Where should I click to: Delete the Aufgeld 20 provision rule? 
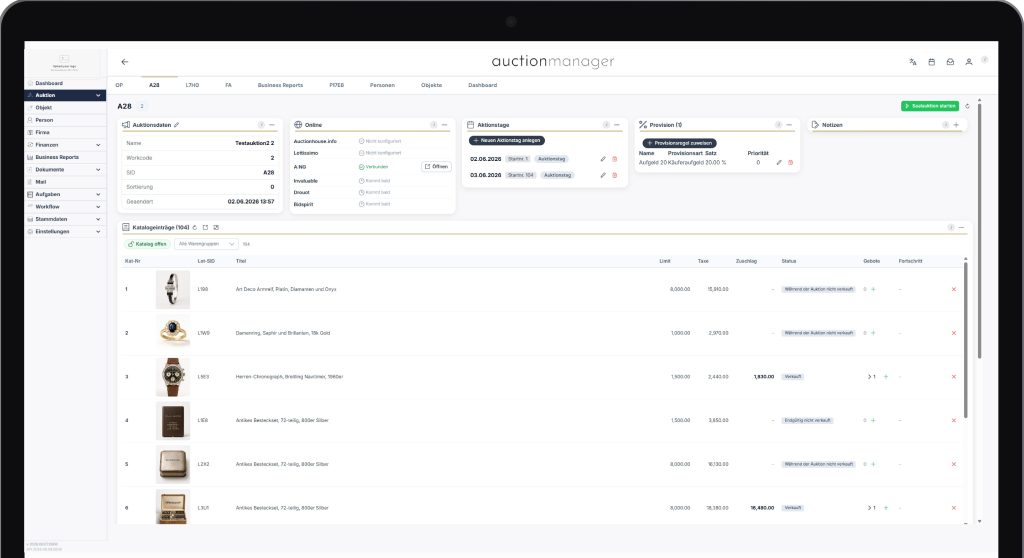(x=790, y=163)
